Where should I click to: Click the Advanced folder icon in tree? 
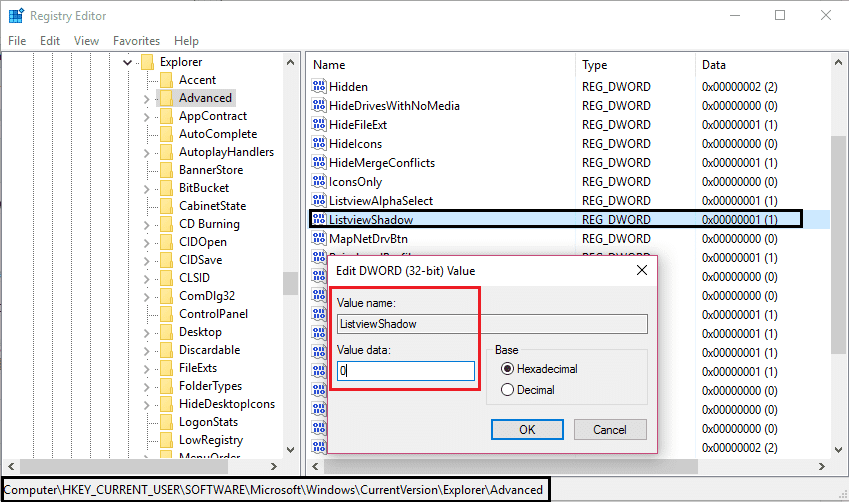[x=166, y=97]
